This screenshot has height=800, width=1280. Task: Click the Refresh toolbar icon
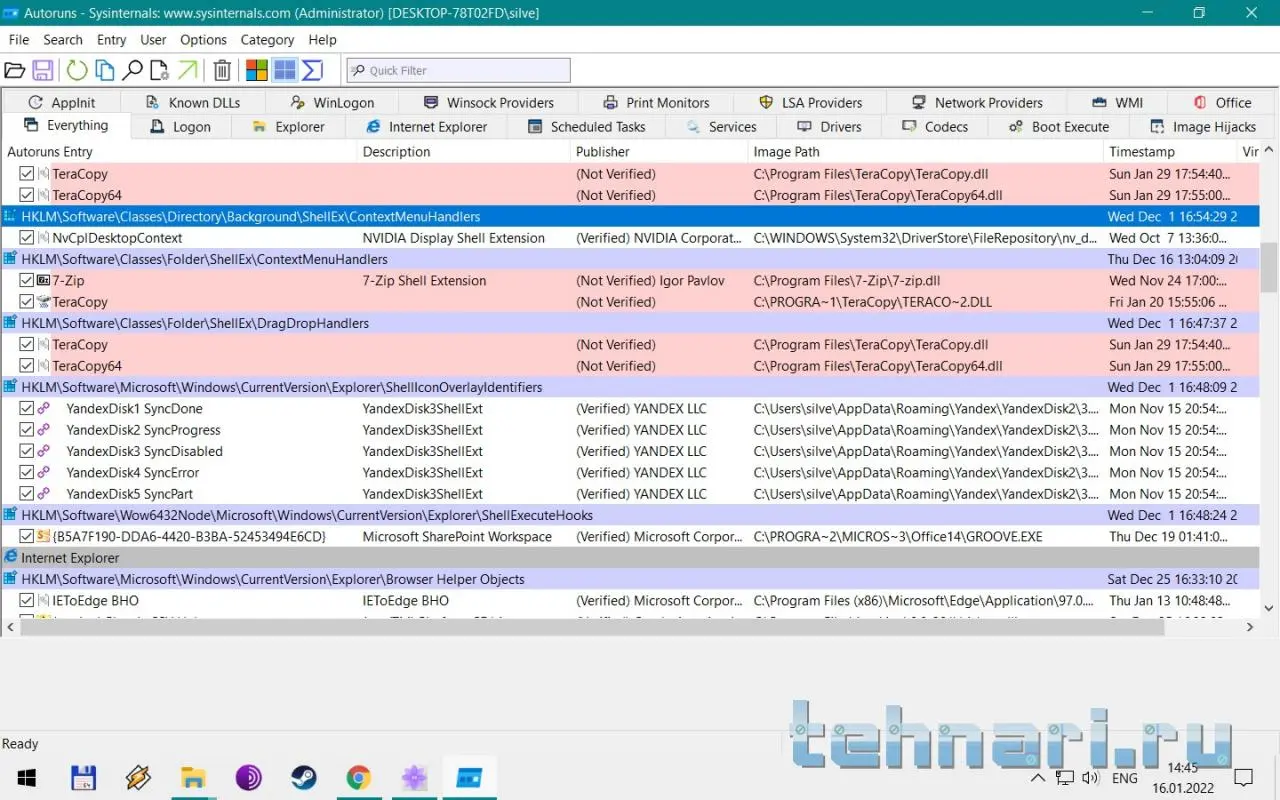pos(76,70)
